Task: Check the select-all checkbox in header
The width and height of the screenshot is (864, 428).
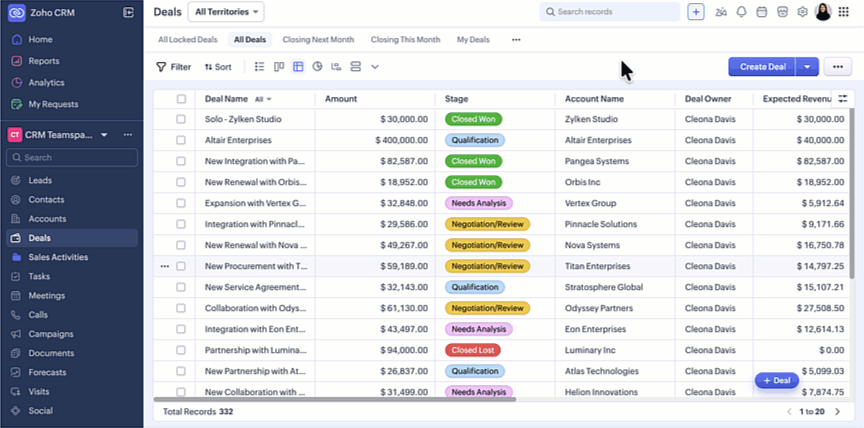Action: point(181,99)
